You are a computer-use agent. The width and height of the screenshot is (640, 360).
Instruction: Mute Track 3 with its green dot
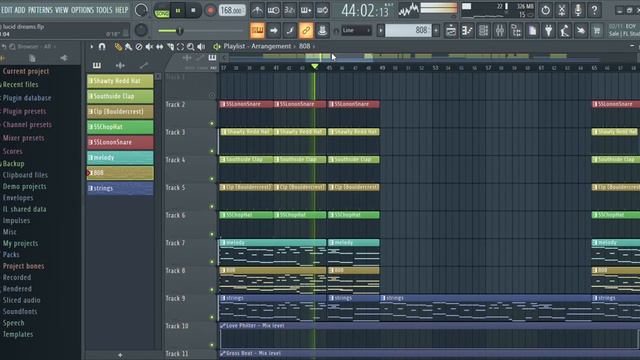tap(212, 151)
